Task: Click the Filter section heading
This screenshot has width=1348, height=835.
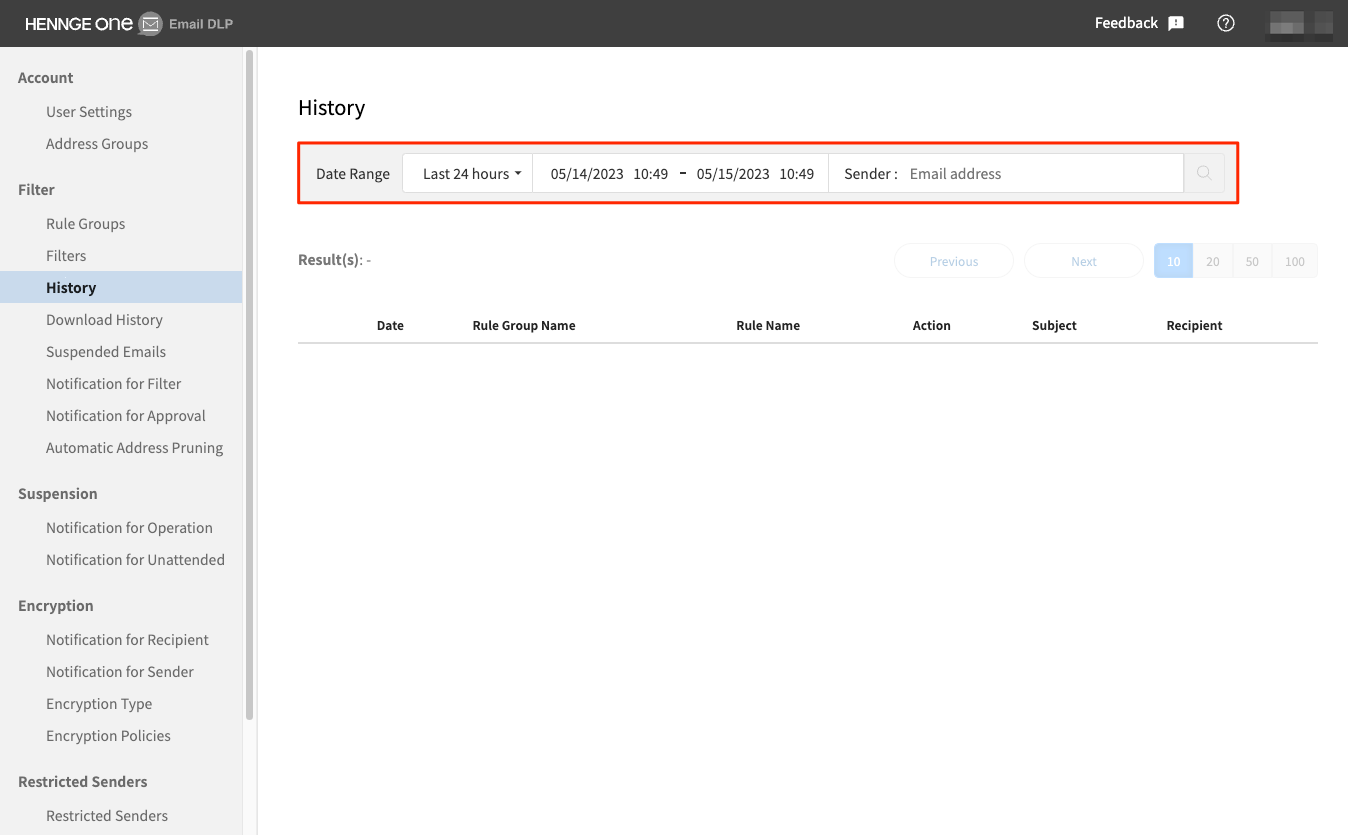Action: tap(36, 190)
